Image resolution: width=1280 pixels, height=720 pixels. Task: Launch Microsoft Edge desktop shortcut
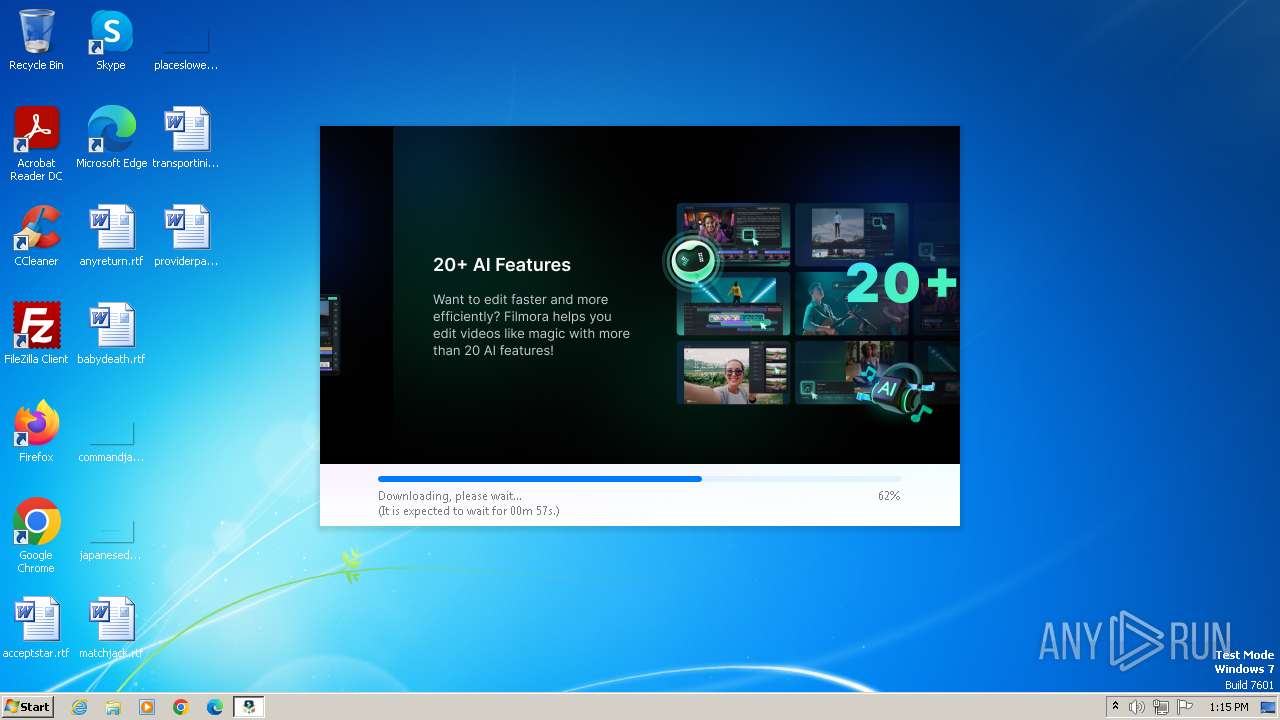coord(111,137)
